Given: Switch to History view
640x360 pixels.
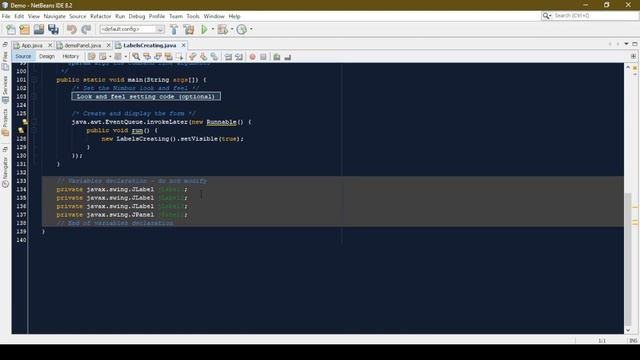Looking at the screenshot, I should coord(70,56).
